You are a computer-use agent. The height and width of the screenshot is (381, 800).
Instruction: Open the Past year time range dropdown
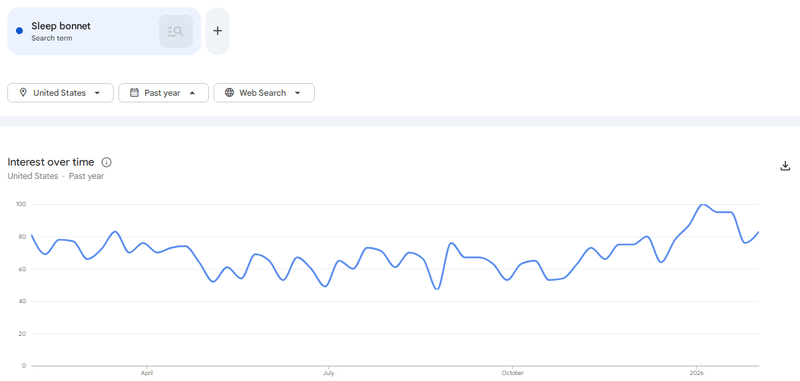click(163, 93)
